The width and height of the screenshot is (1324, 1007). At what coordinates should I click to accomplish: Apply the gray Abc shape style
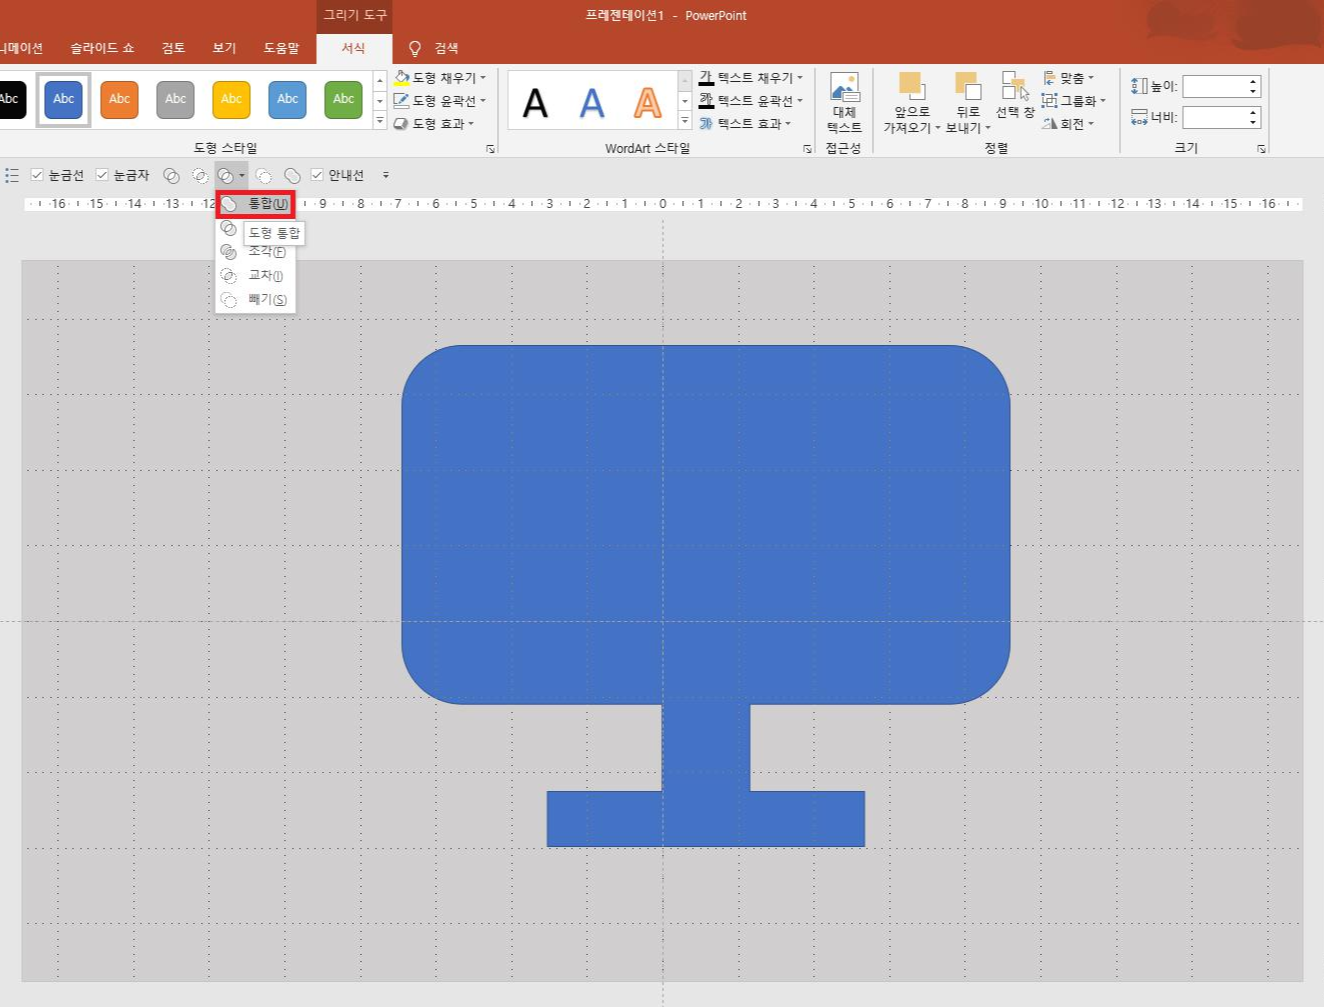[176, 99]
